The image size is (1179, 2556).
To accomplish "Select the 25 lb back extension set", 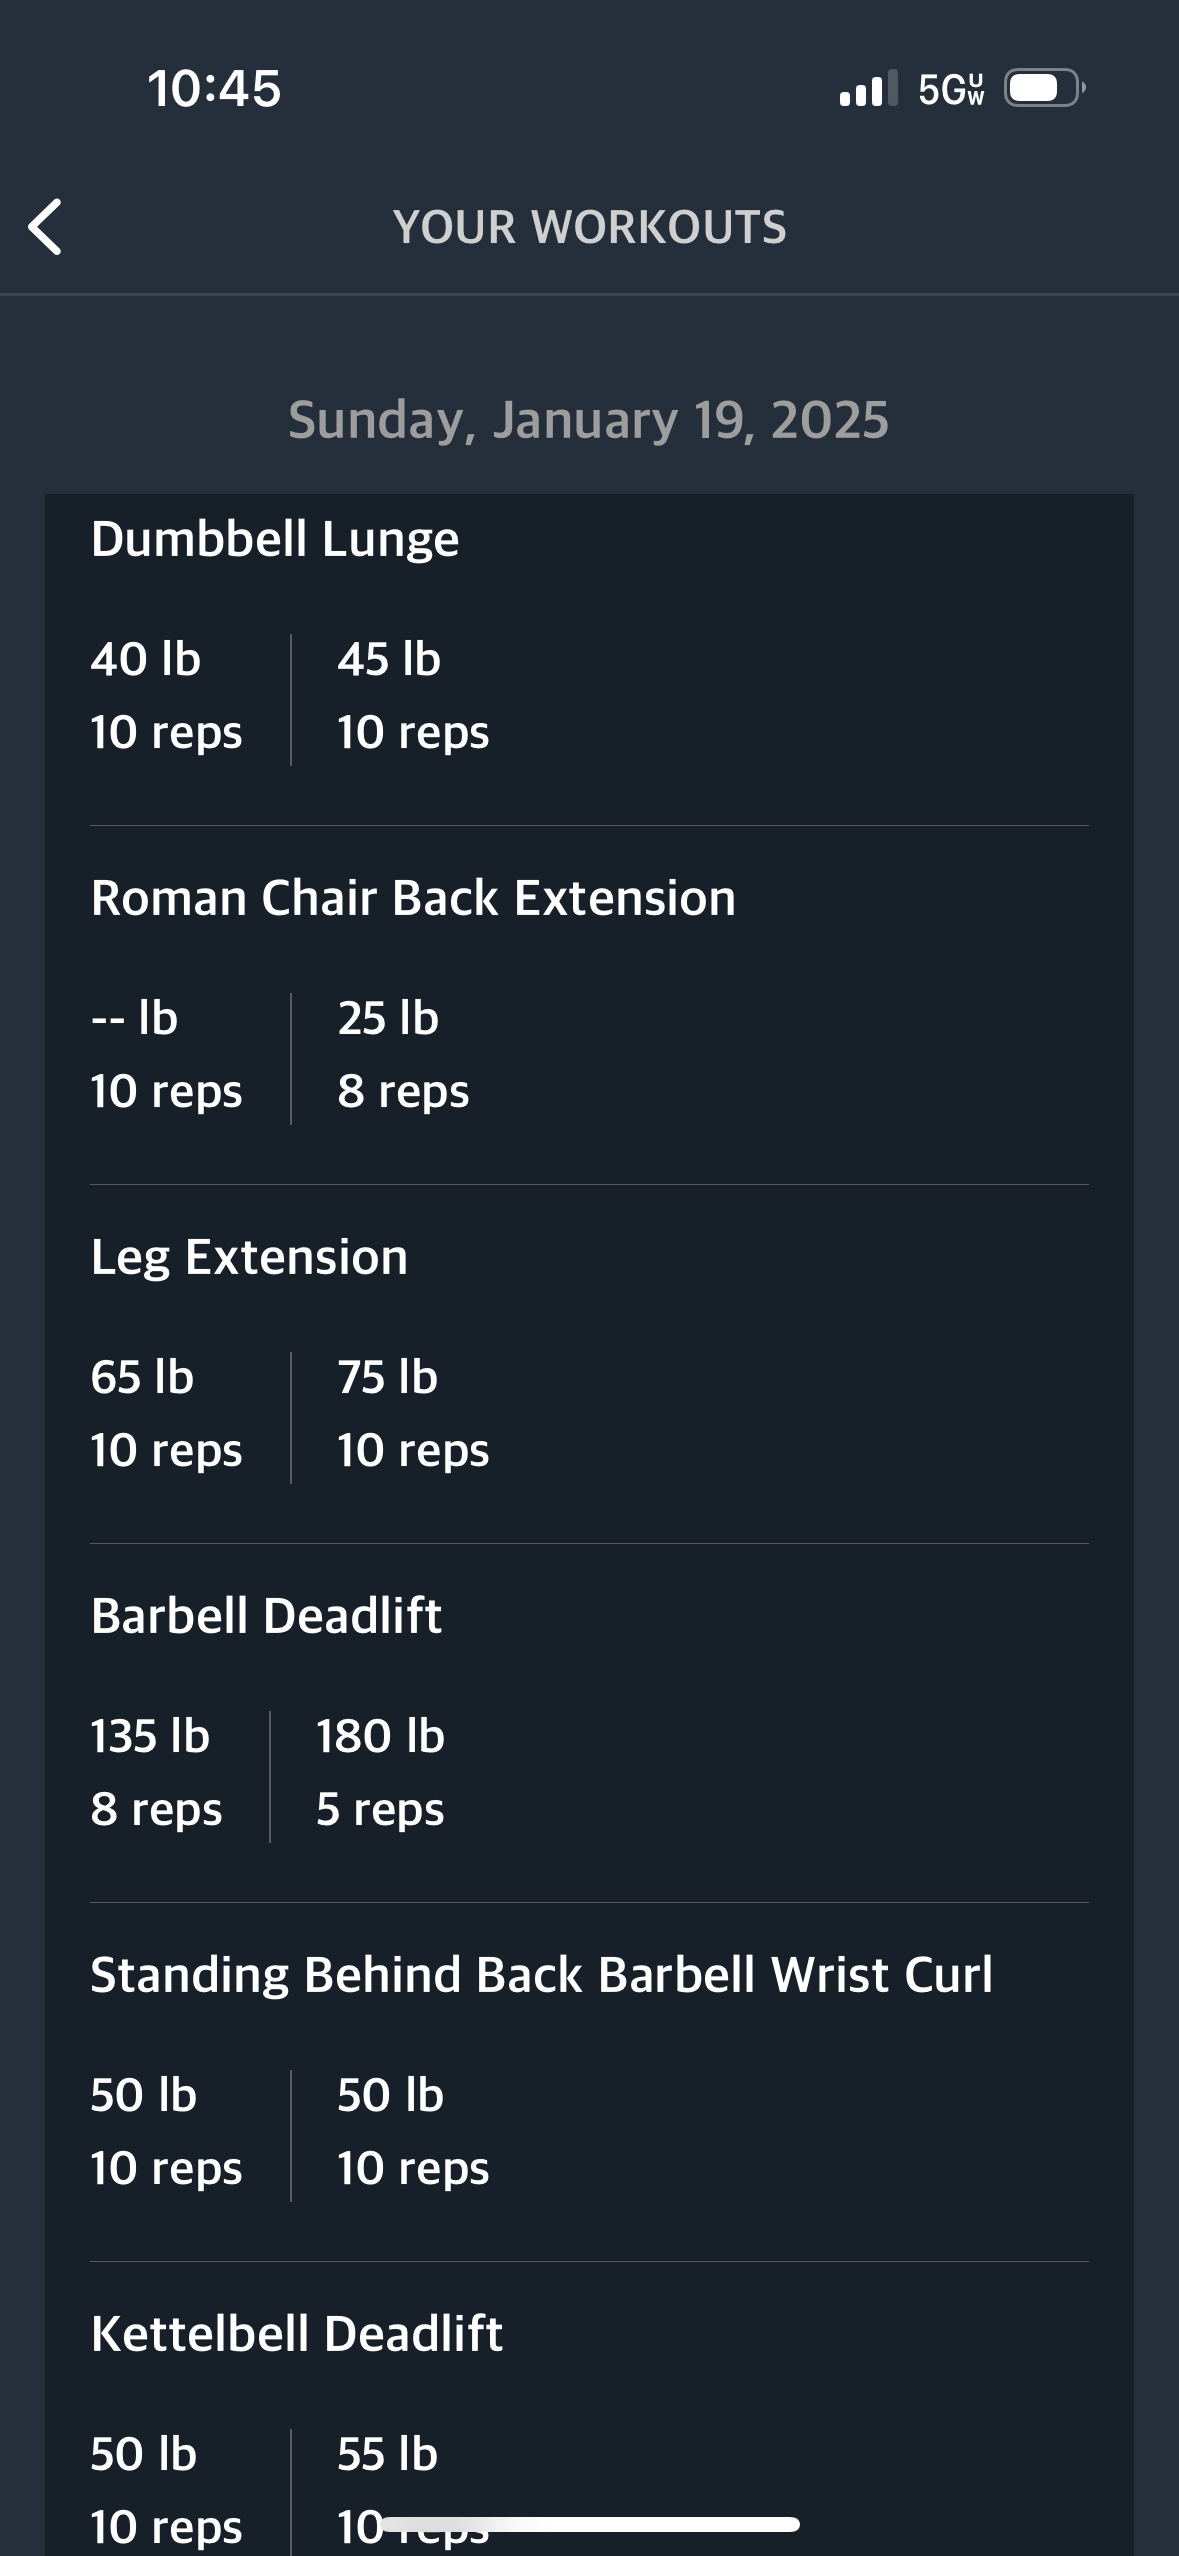I will point(403,1055).
